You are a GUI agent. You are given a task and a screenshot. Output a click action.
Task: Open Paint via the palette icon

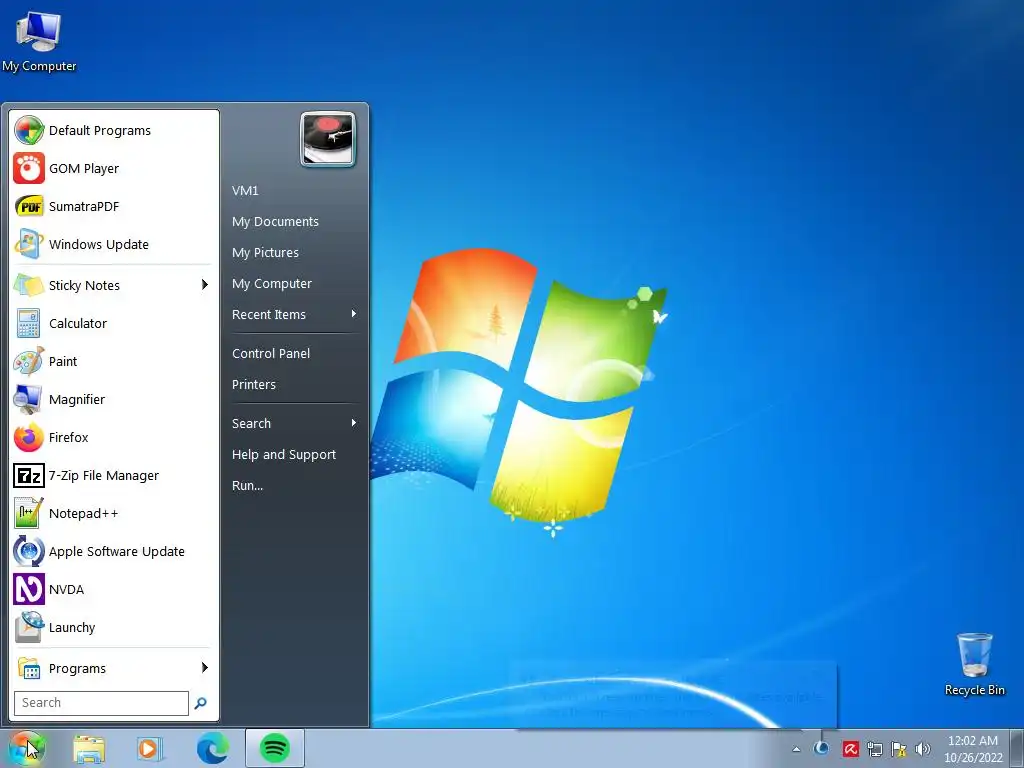coord(29,361)
